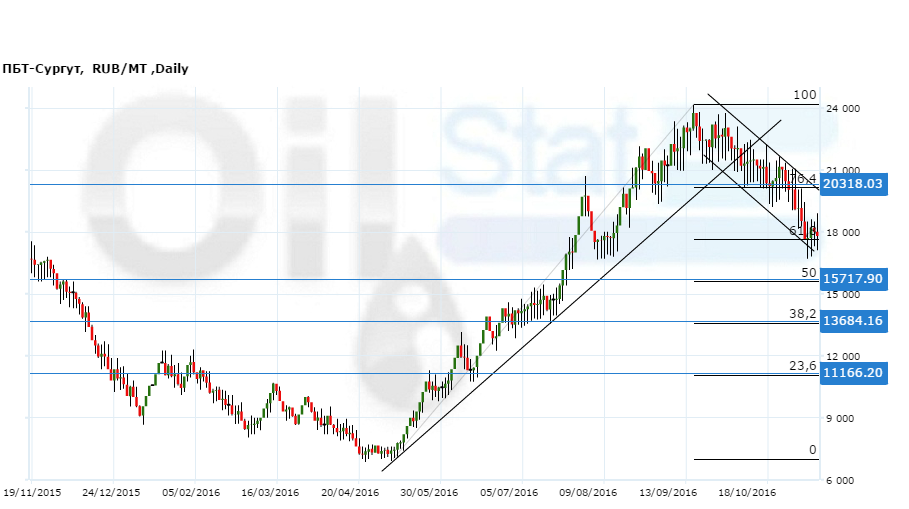Click the 24/12/2015 date axis label
Image resolution: width=909 pixels, height=509 pixels.
[x=109, y=492]
